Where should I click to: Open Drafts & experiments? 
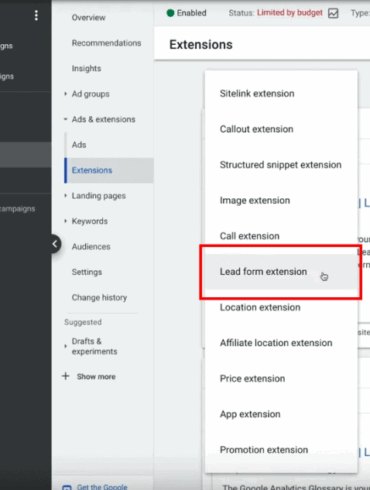tap(94, 346)
